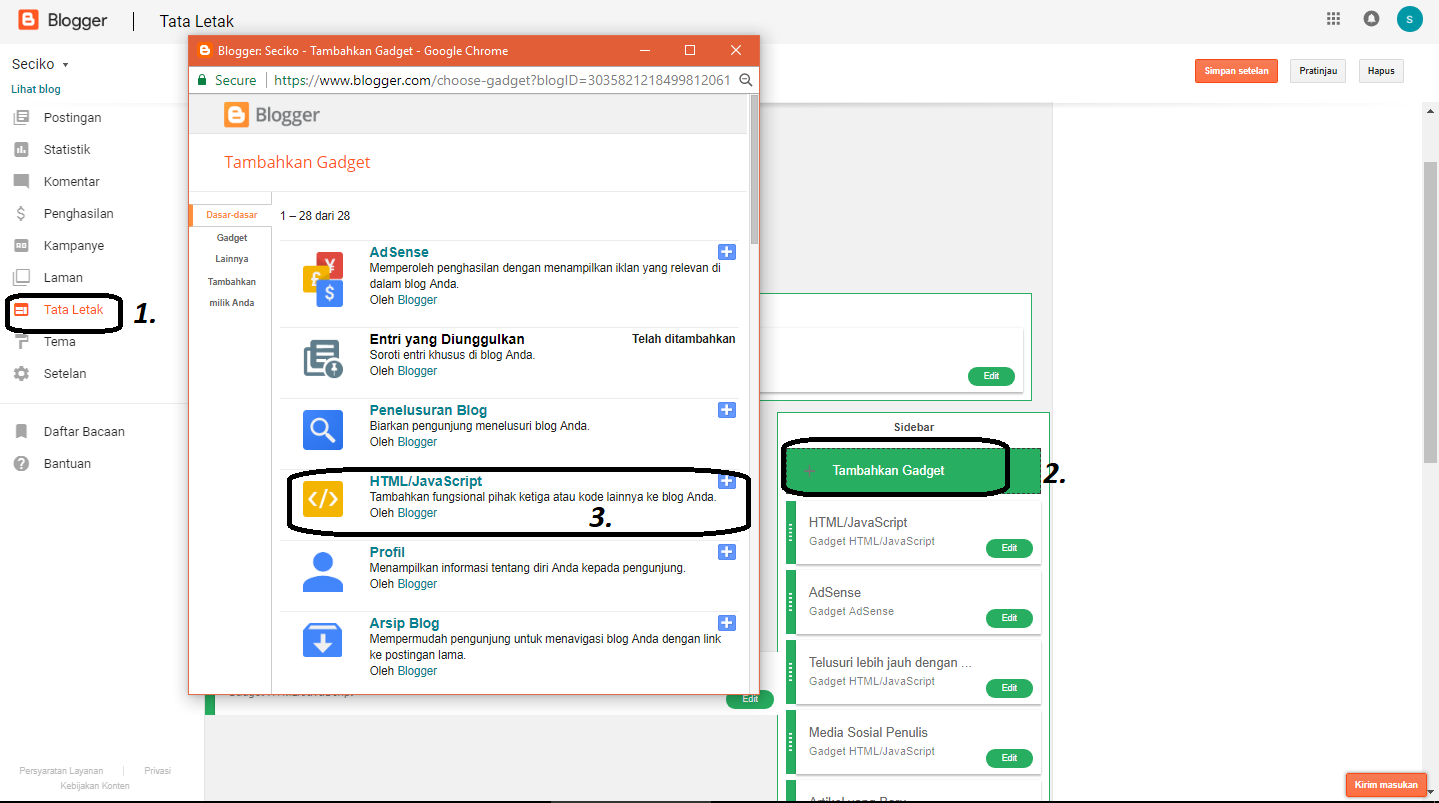Click the popup address bar URL
The height and width of the screenshot is (803, 1439).
501,80
